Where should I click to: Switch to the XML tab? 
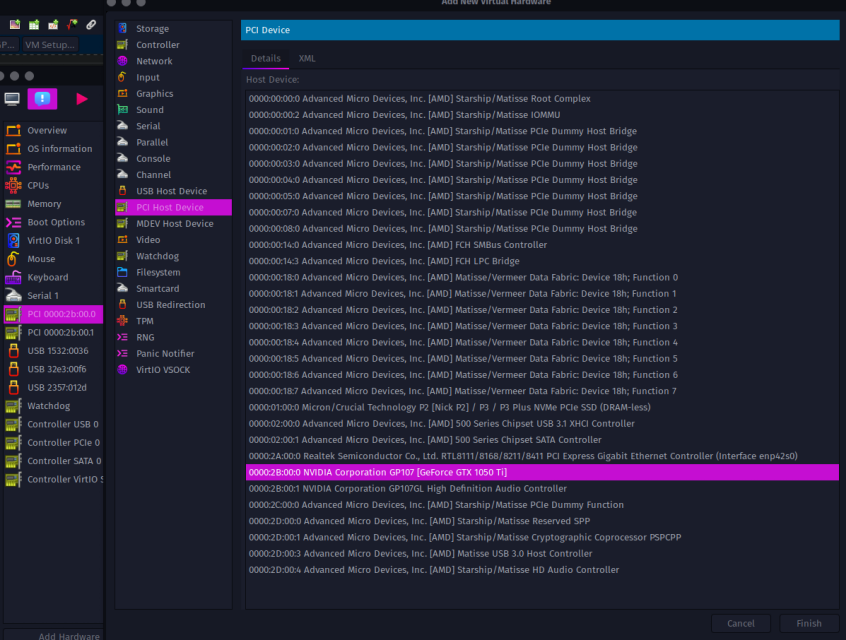click(307, 58)
